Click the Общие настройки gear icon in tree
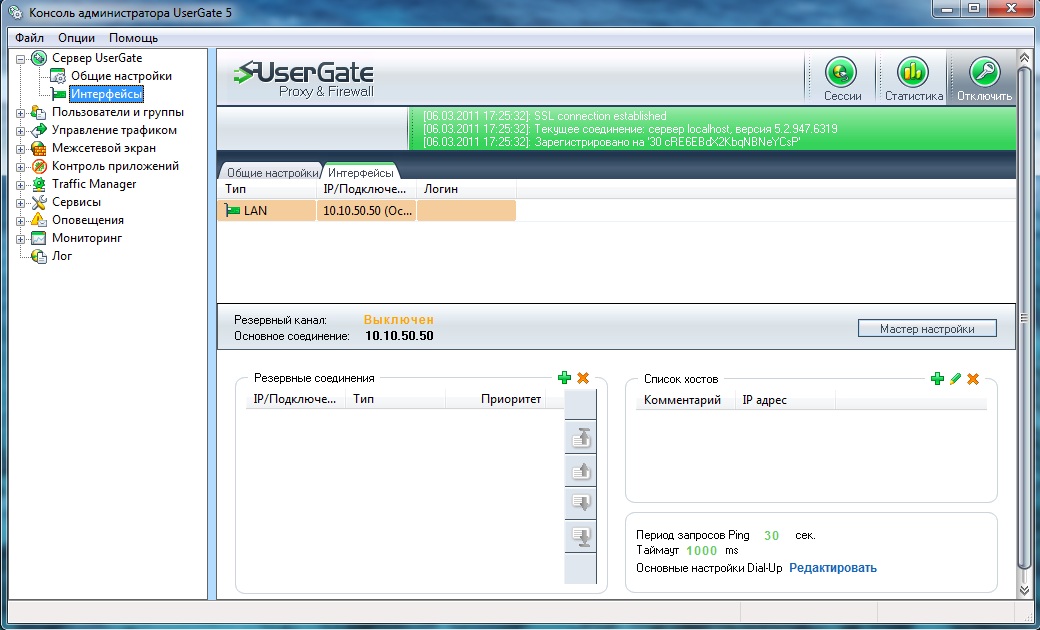The width and height of the screenshot is (1040, 630). [x=58, y=76]
